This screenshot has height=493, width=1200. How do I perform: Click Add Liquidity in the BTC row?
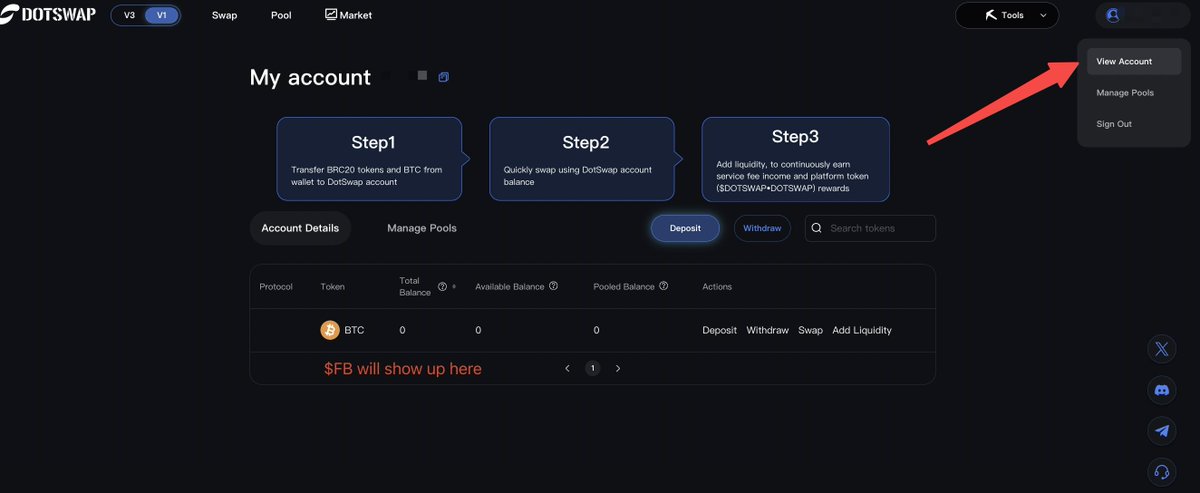[x=862, y=330]
